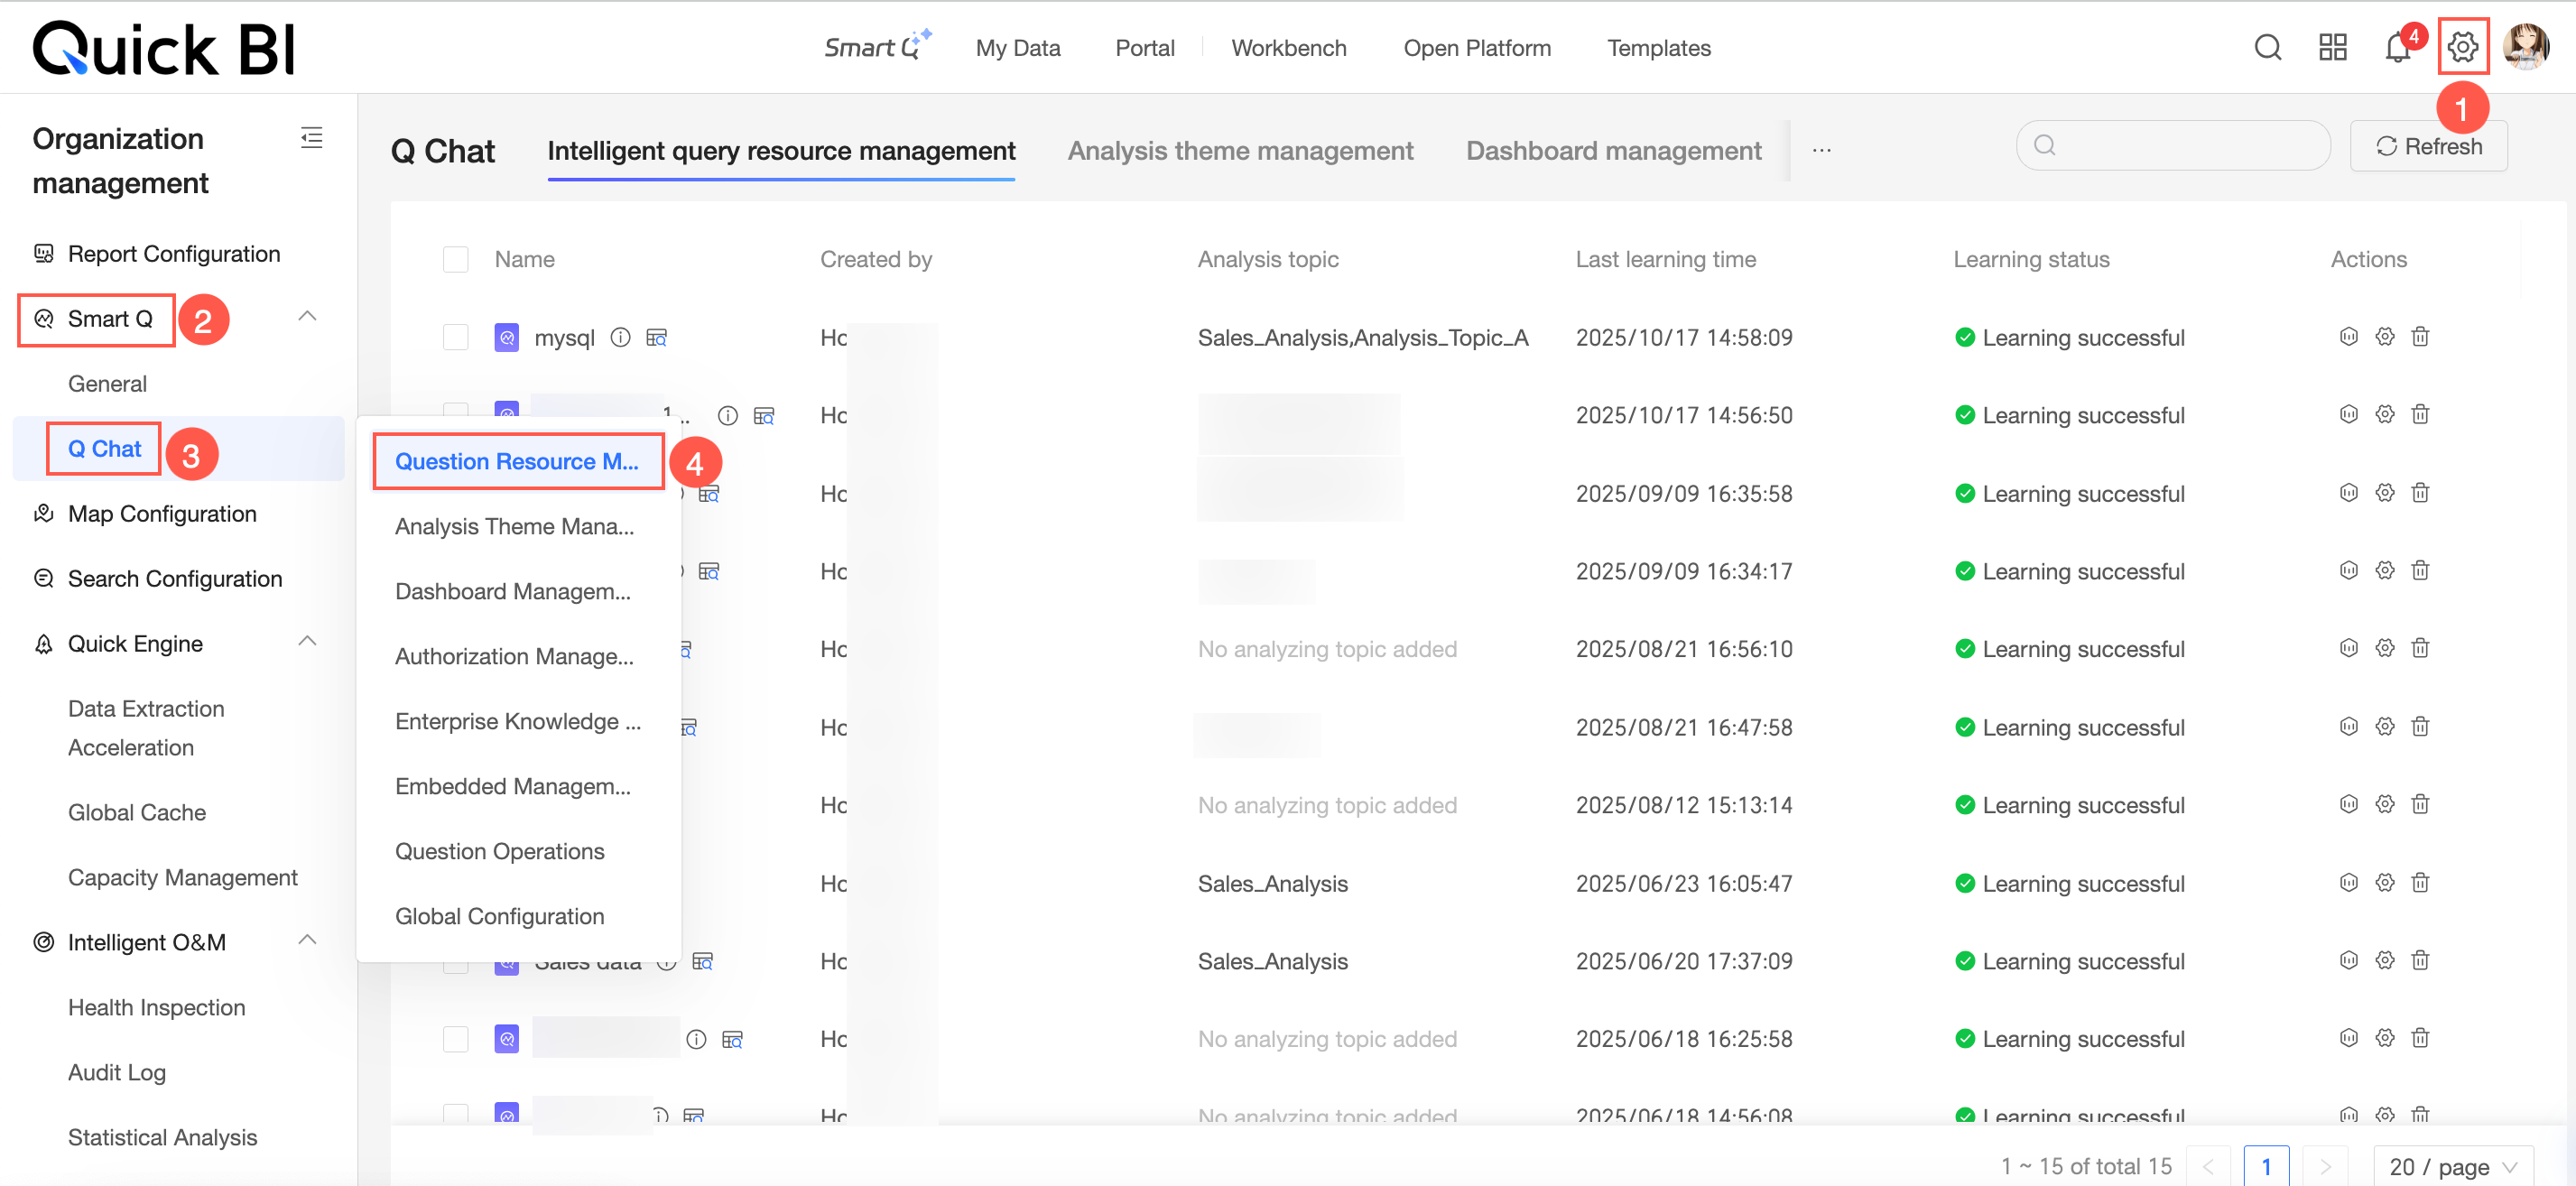This screenshot has height=1186, width=2576.
Task: Tick the checkbox for the mysql row
Action: [455, 338]
